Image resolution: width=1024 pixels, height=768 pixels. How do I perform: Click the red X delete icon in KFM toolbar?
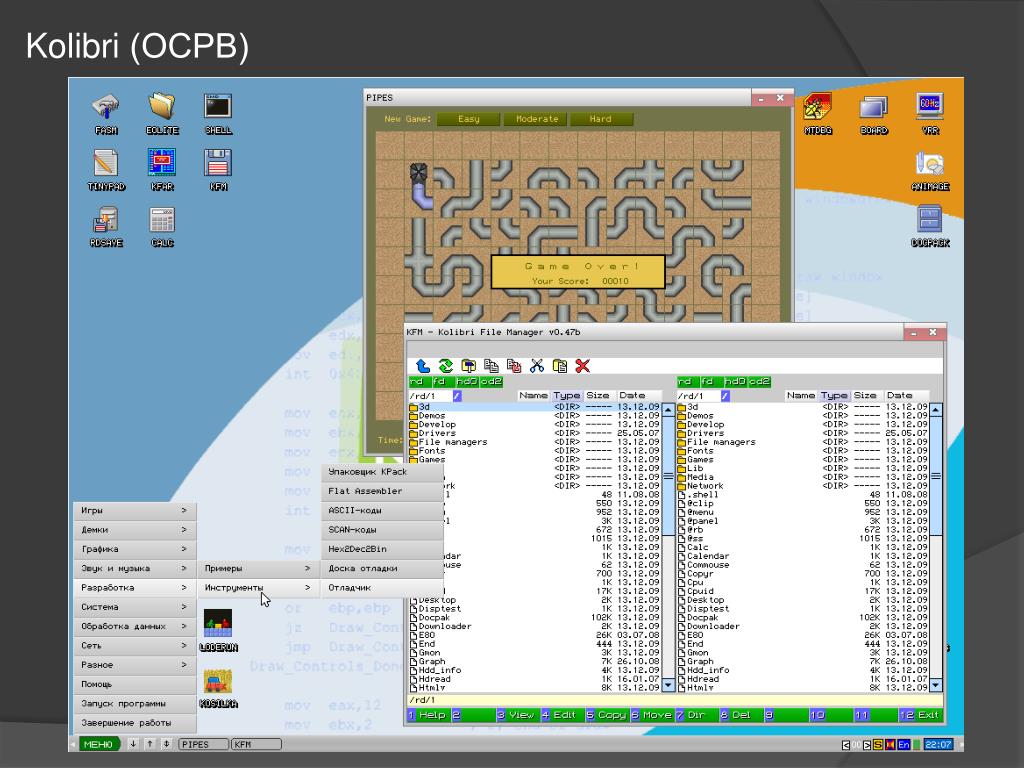pos(583,366)
